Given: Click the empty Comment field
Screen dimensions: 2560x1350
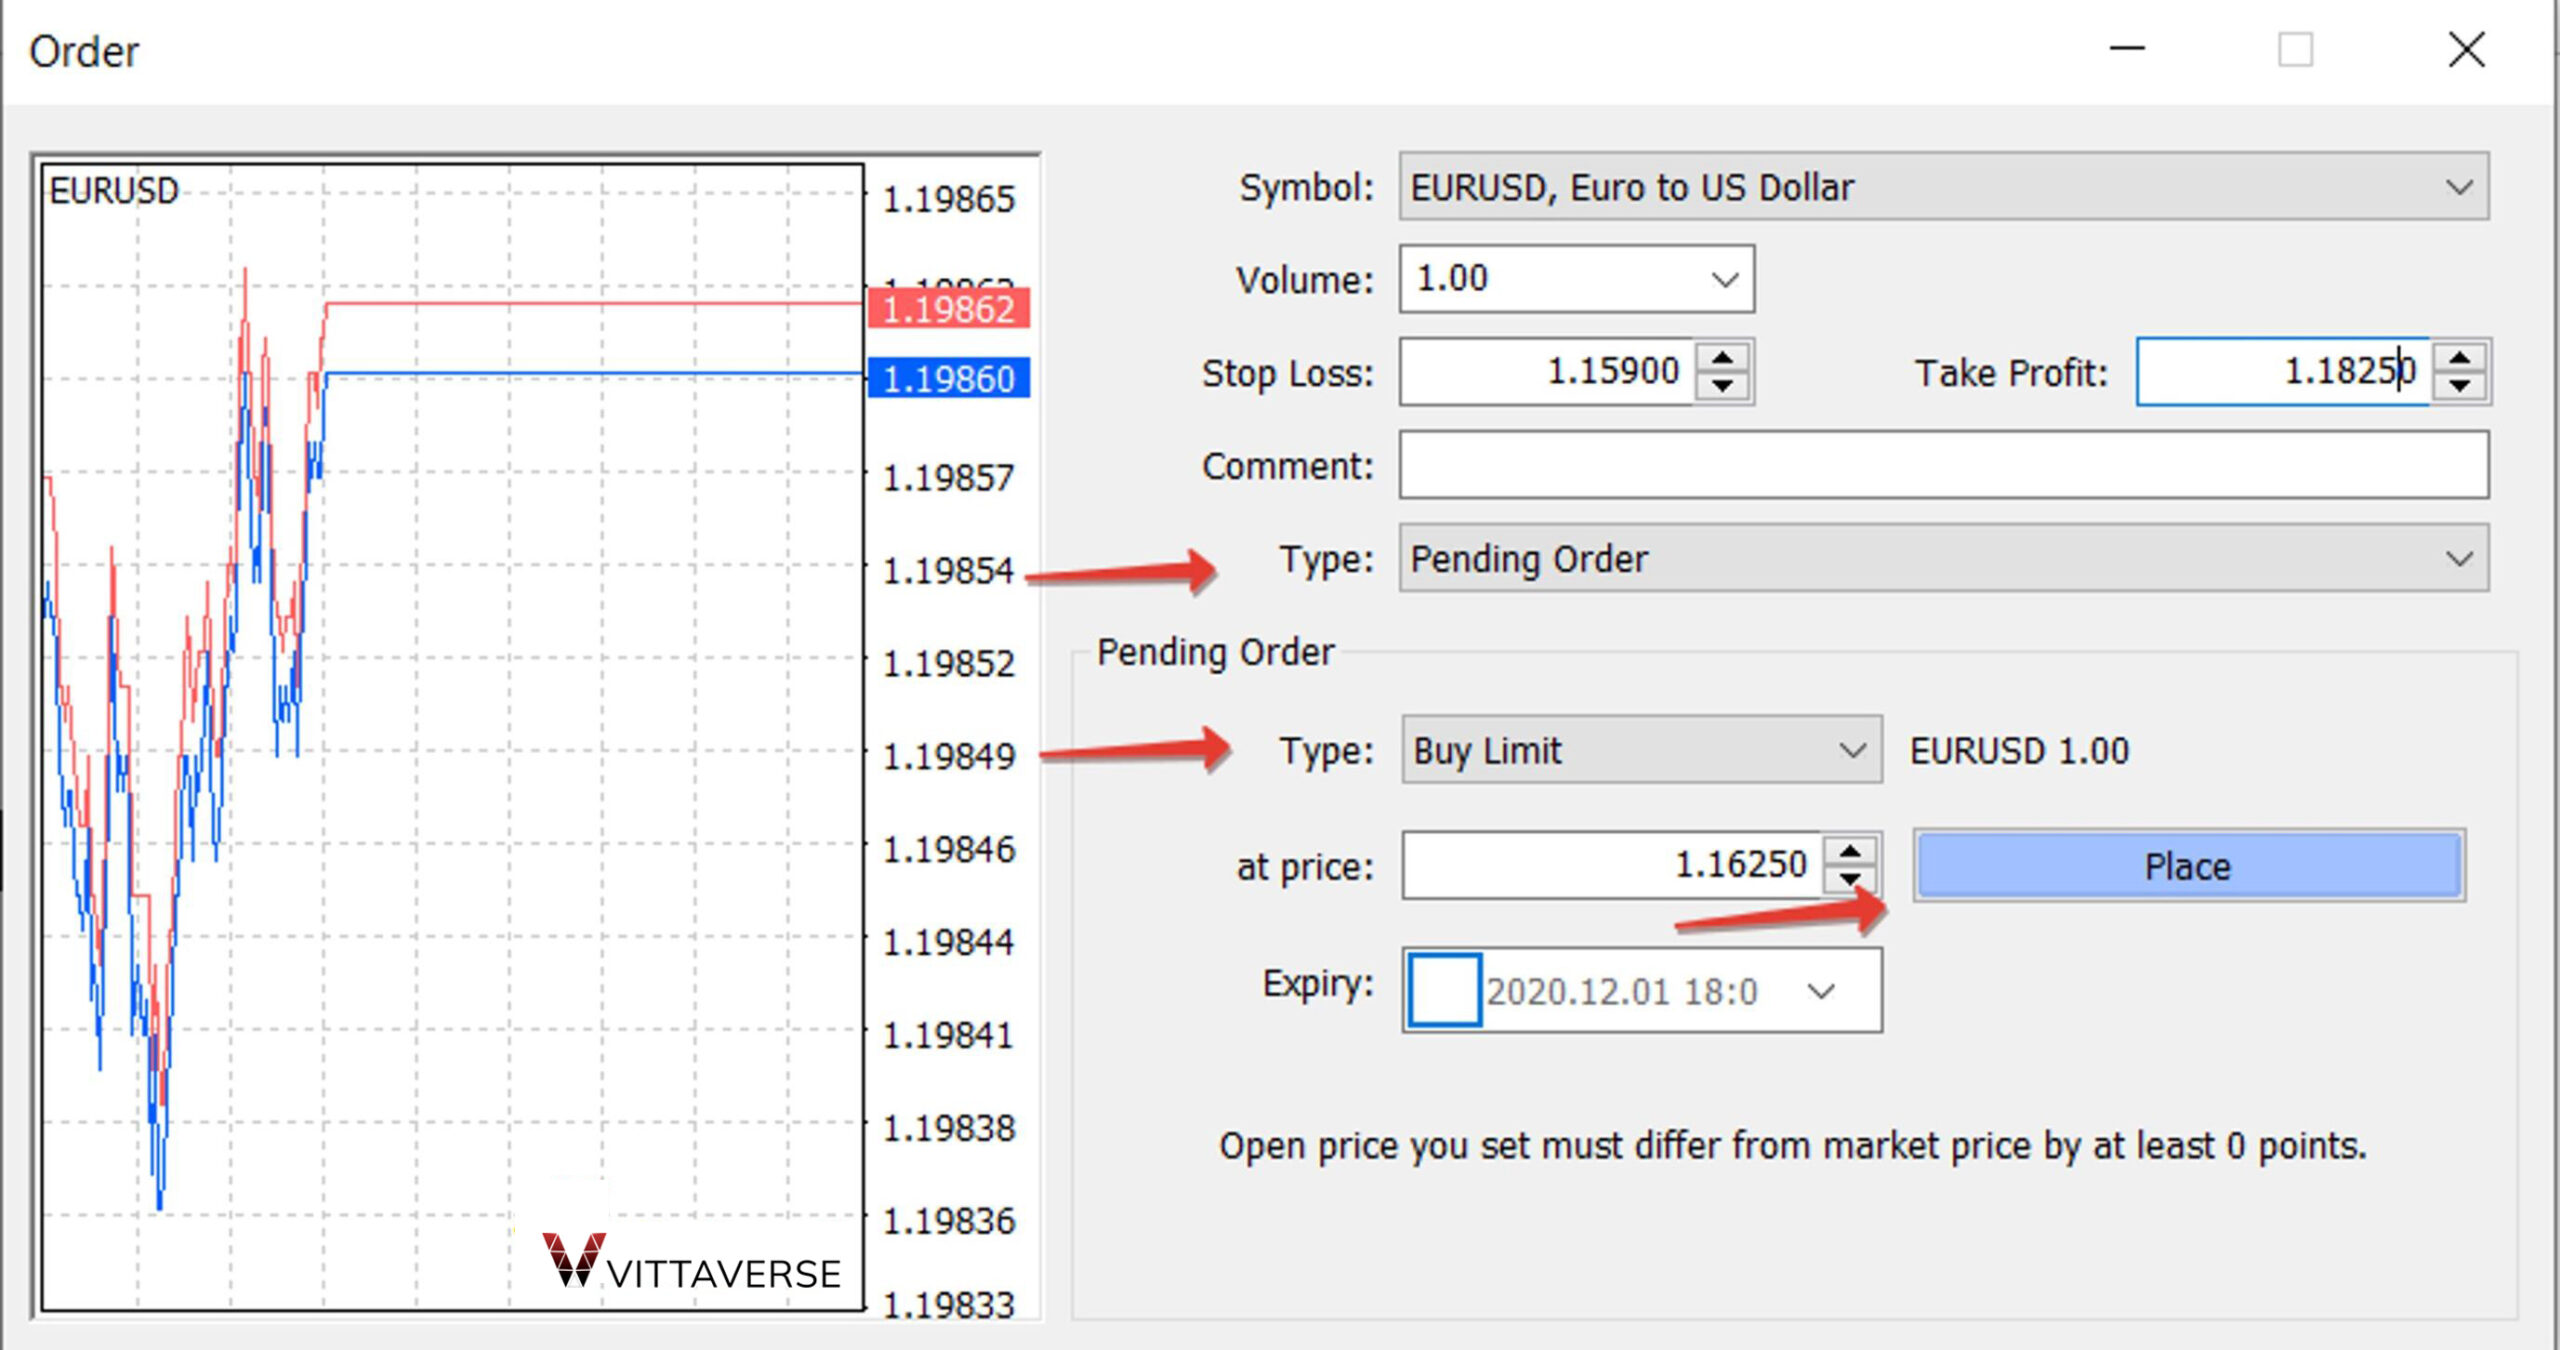Looking at the screenshot, I should tap(1943, 465).
